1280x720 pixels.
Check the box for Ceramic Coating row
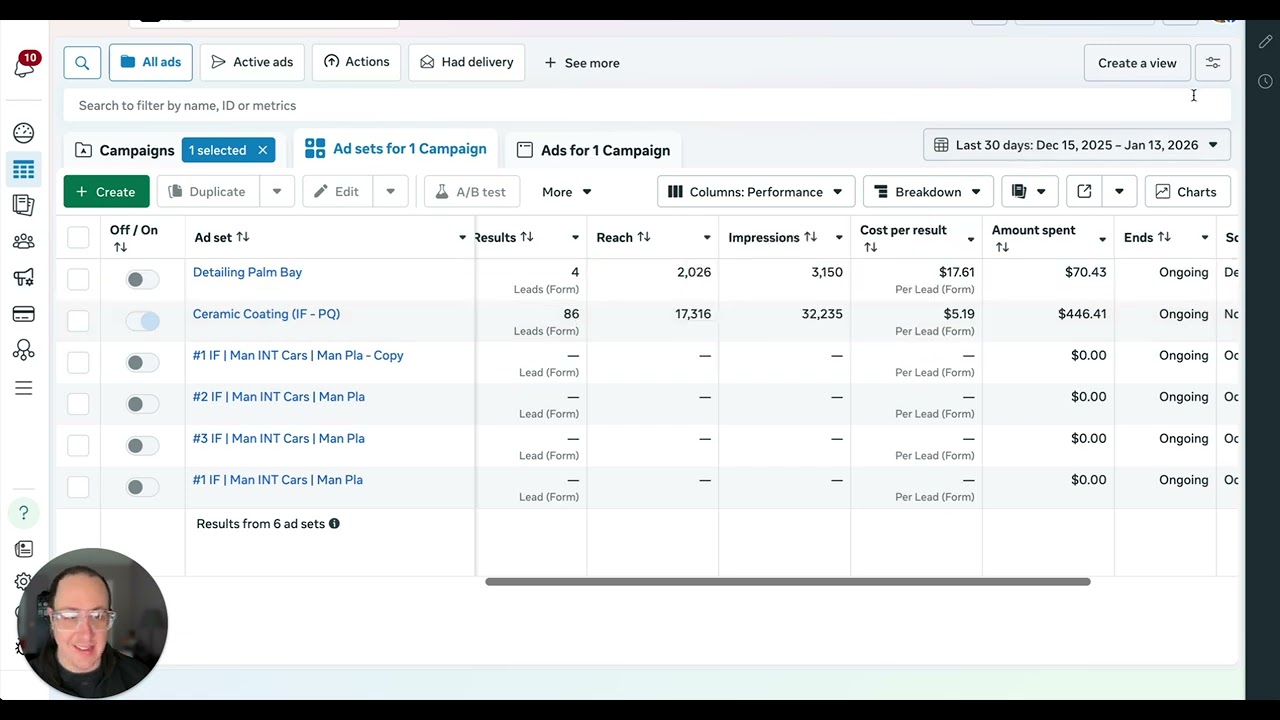coord(78,321)
